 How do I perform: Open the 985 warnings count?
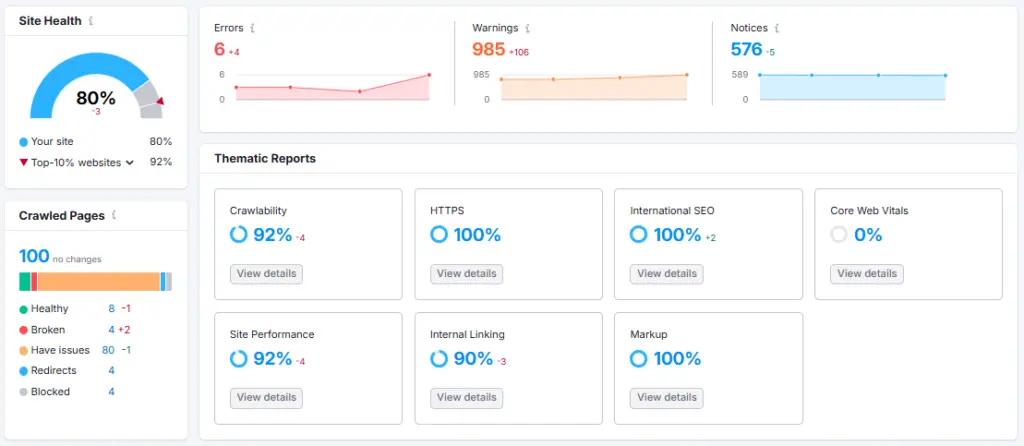pyautogui.click(x=488, y=49)
